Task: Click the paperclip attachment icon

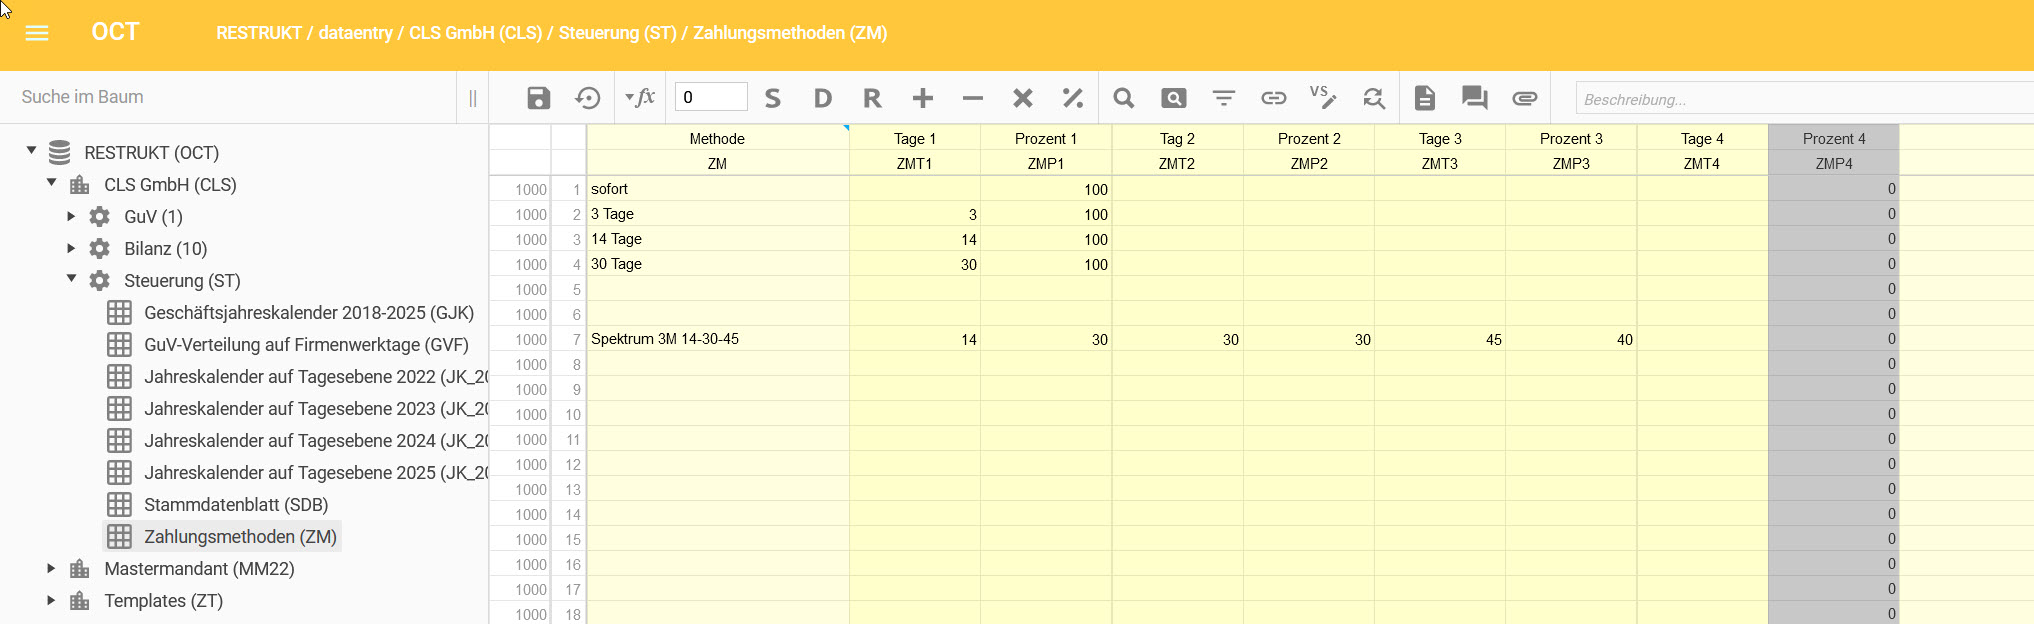Action: point(1524,98)
